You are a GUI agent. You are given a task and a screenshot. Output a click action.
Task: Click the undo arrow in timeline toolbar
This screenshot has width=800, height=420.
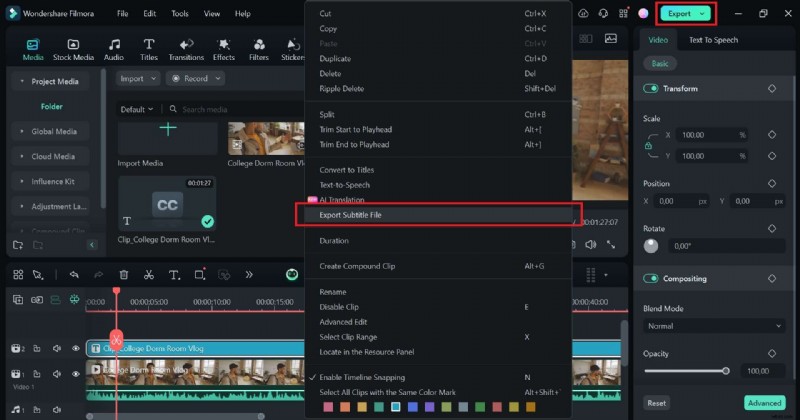click(73, 275)
